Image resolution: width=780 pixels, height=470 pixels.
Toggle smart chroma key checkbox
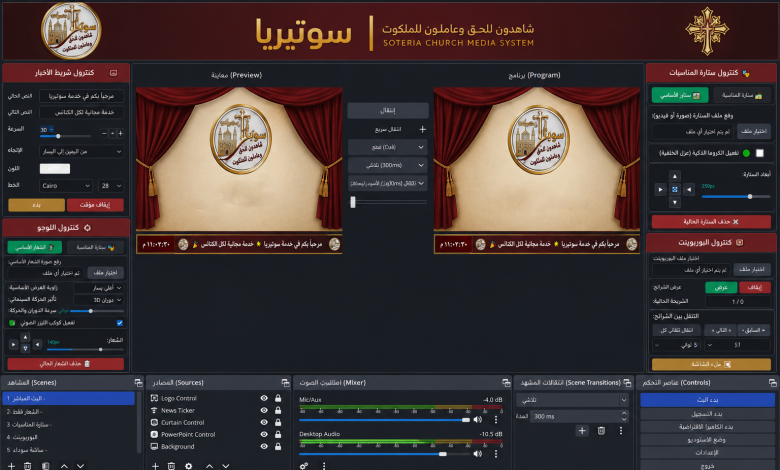(760, 153)
